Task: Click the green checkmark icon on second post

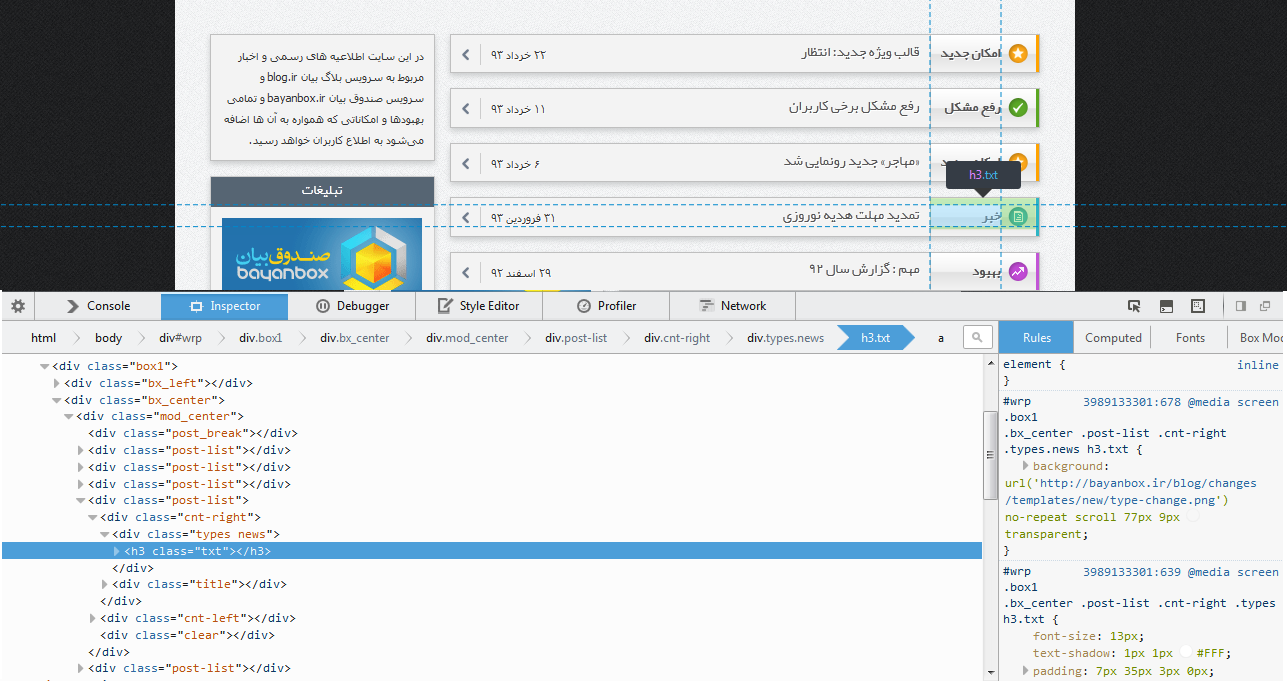Action: coord(1018,108)
